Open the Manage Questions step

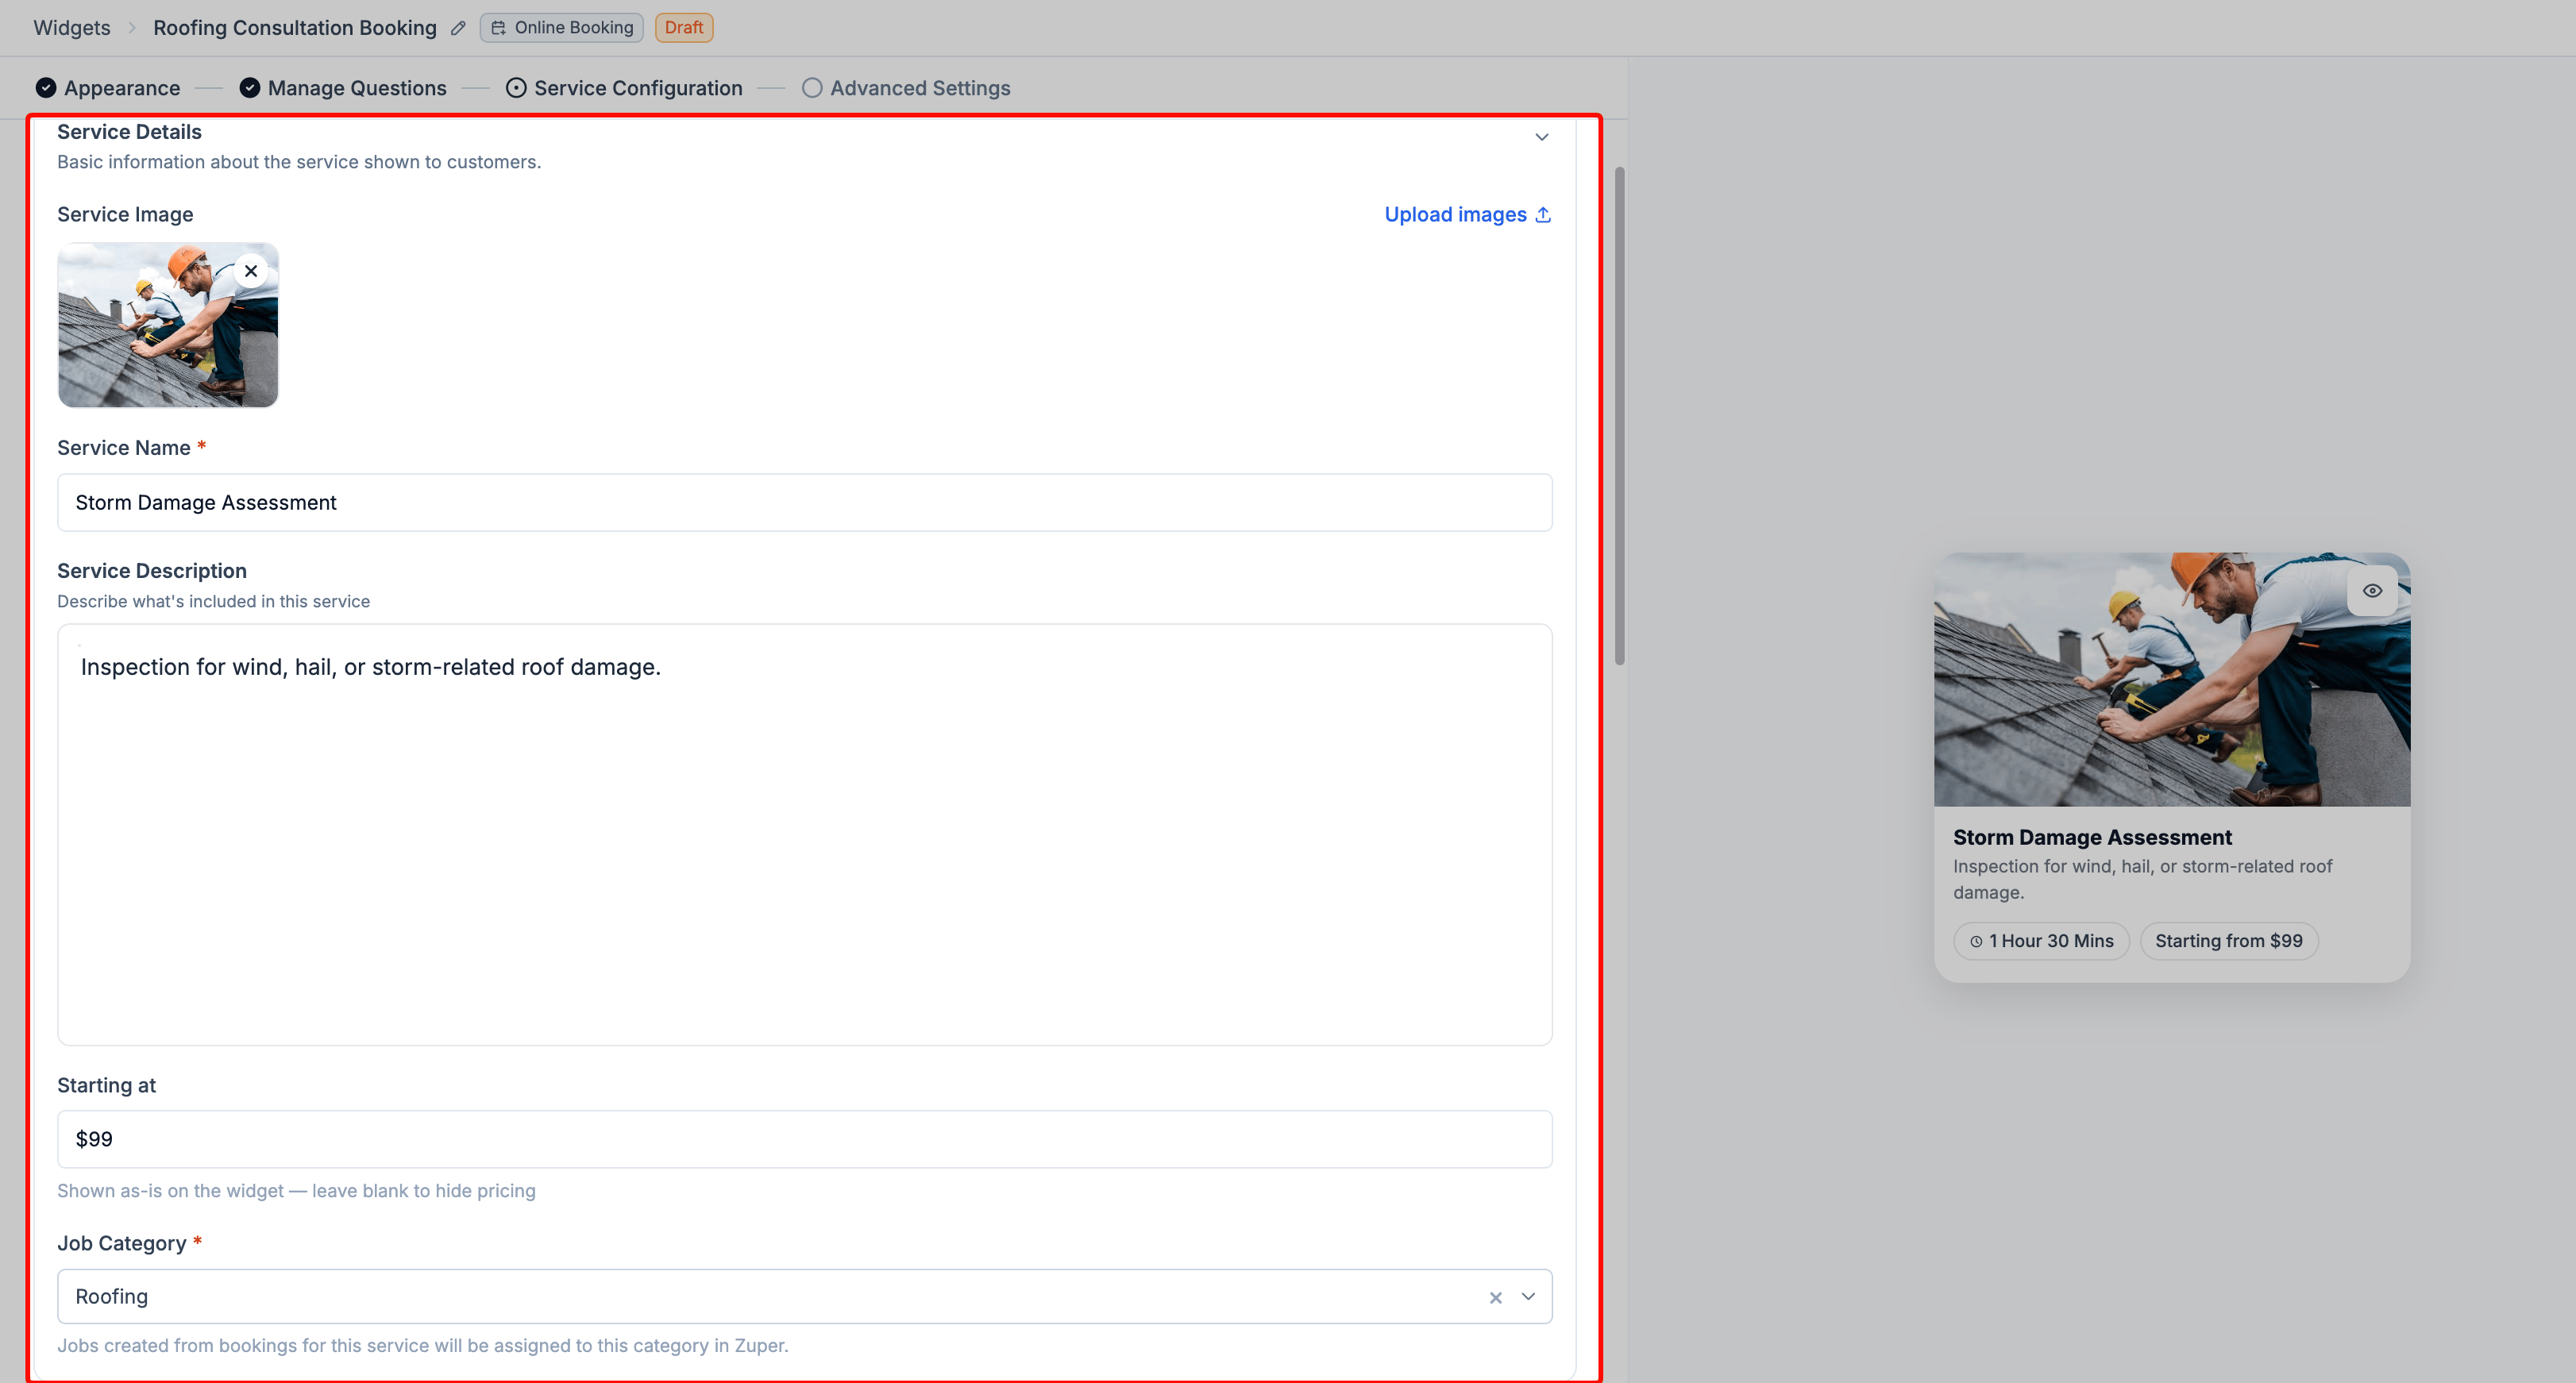pos(343,88)
